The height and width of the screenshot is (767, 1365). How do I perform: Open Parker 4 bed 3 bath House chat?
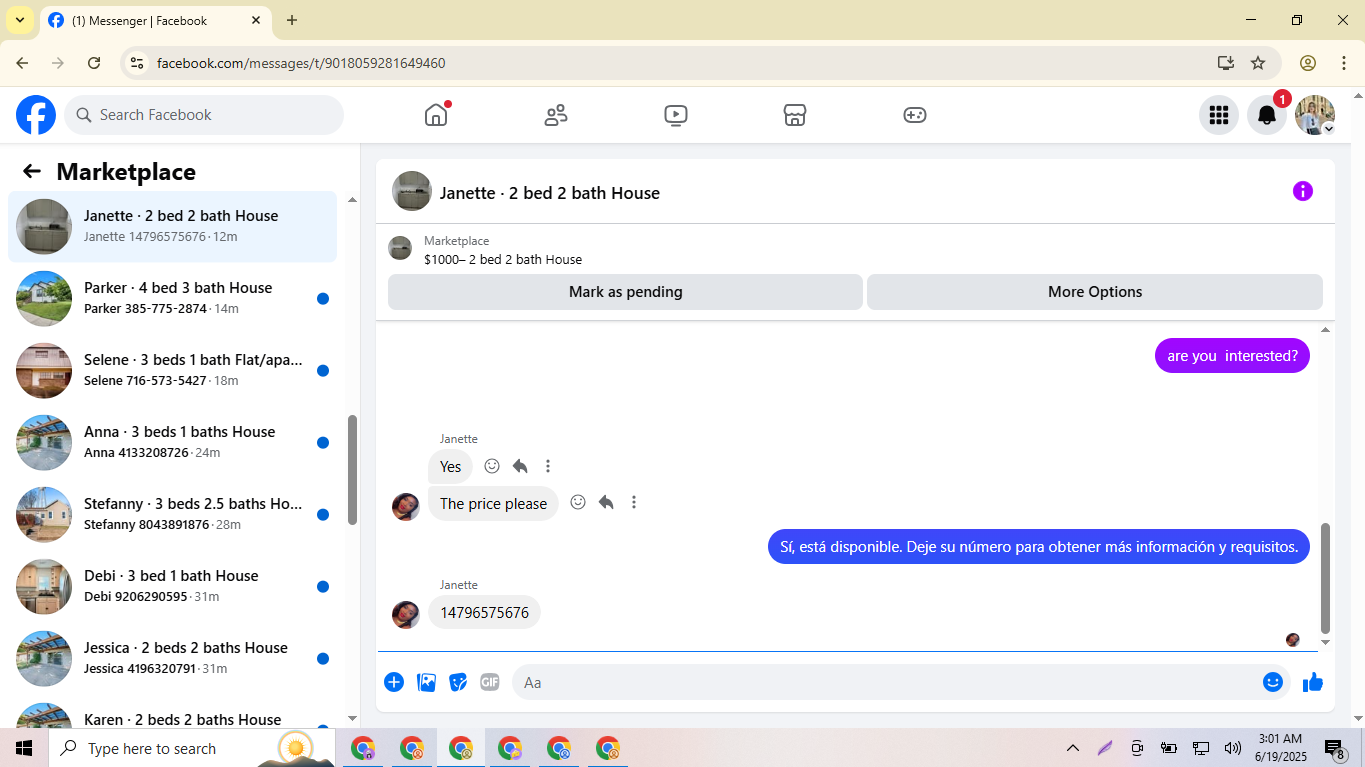[x=172, y=299]
